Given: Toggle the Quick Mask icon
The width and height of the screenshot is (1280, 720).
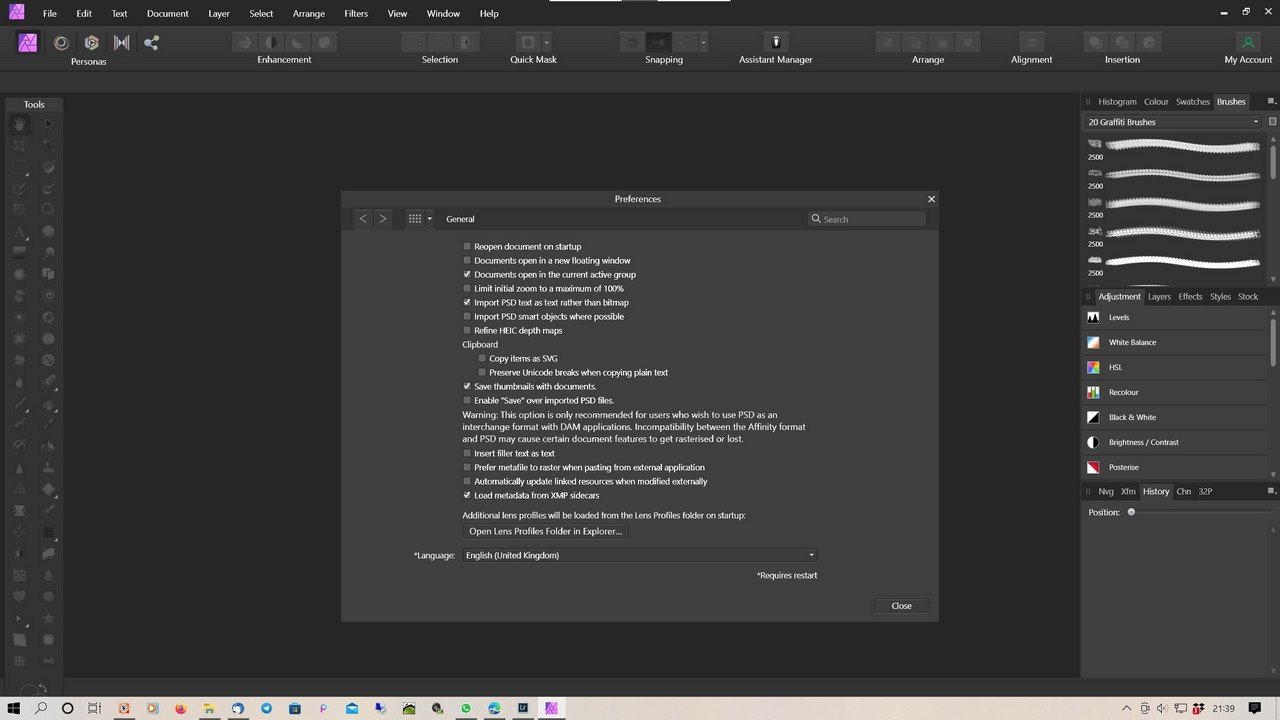Looking at the screenshot, I should pyautogui.click(x=528, y=42).
